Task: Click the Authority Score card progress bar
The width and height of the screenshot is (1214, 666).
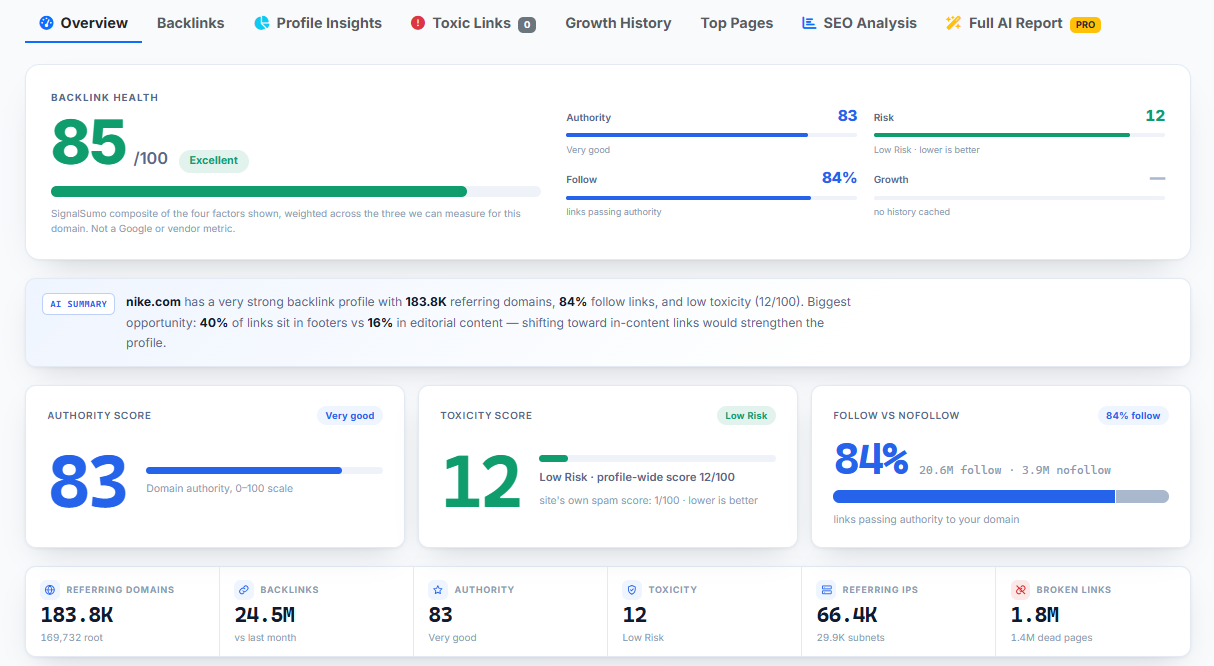Action: (x=264, y=470)
